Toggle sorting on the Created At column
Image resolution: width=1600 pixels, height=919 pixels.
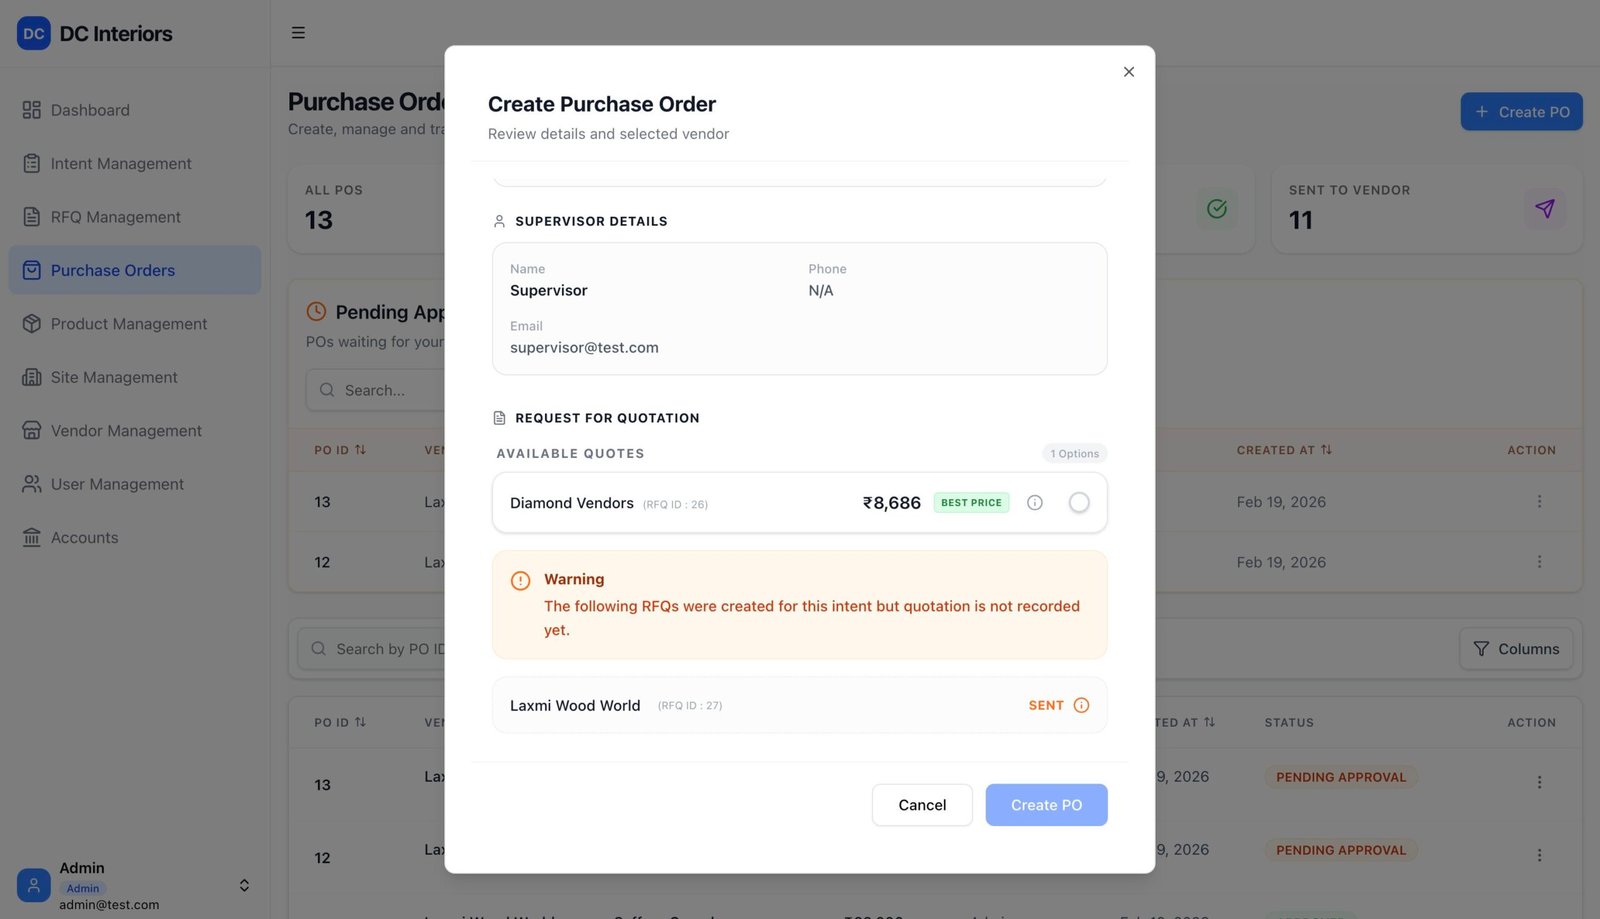pyautogui.click(x=1285, y=450)
